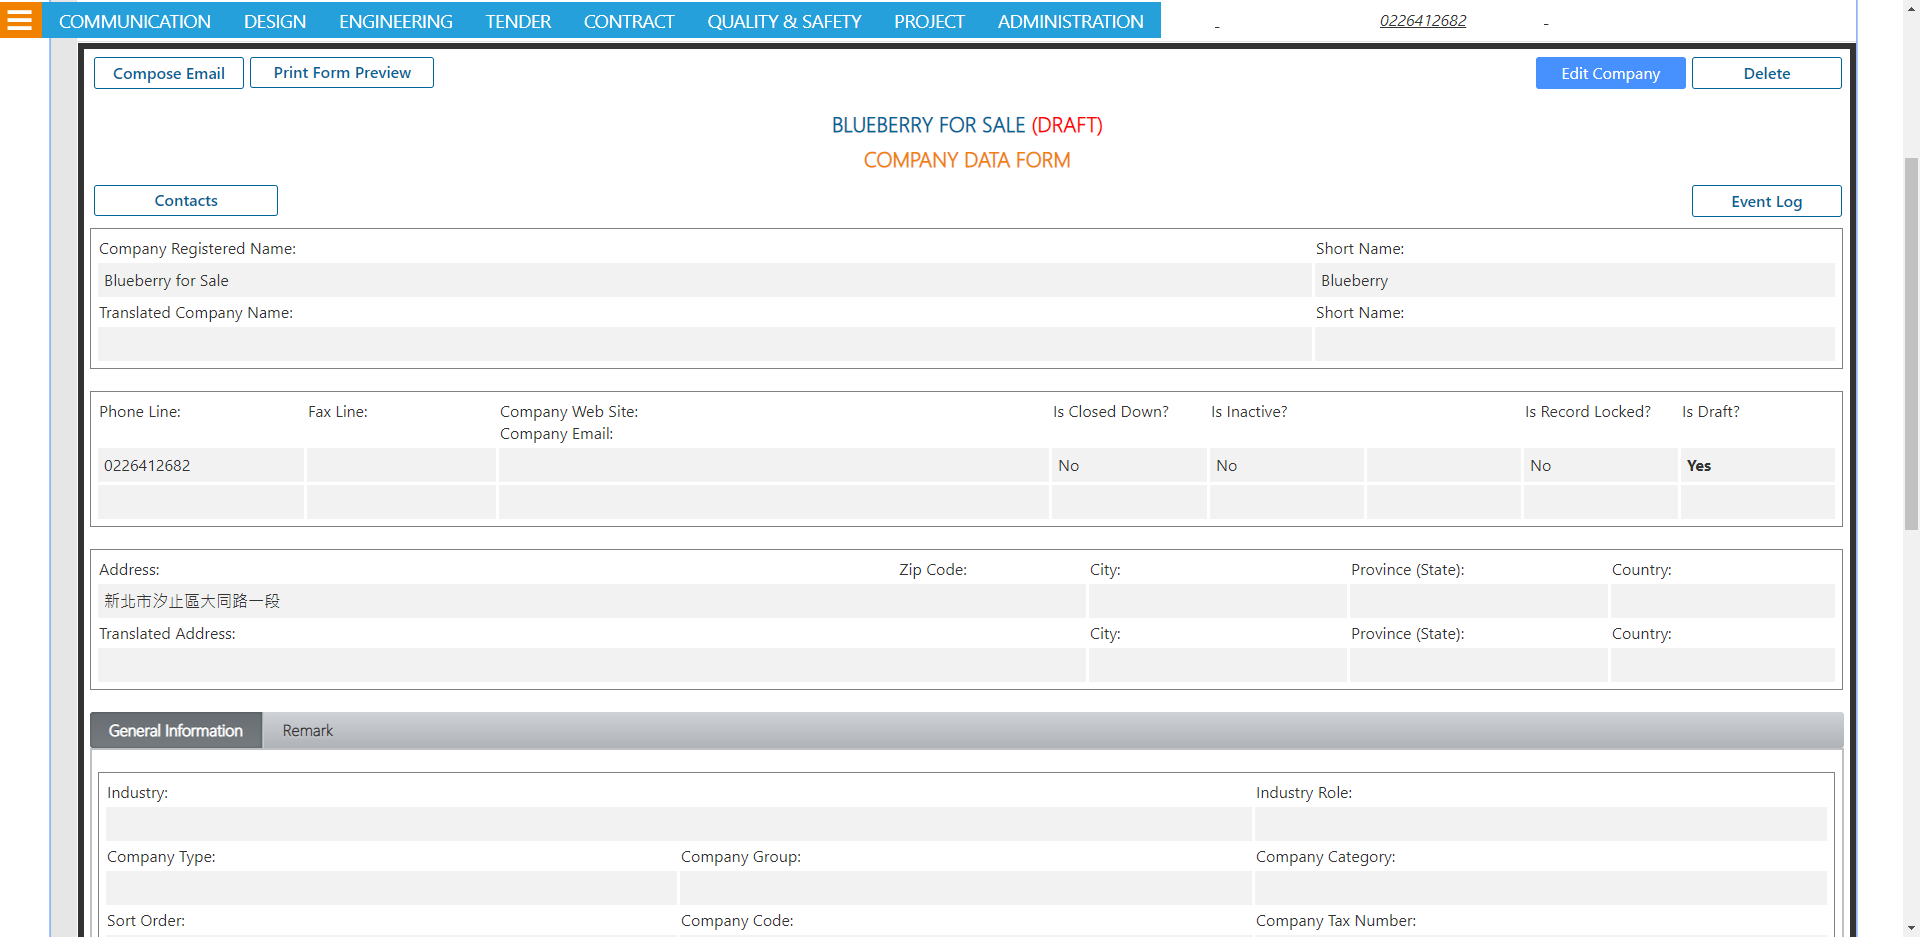Delete the company record
This screenshot has height=937, width=1920.
click(1766, 73)
